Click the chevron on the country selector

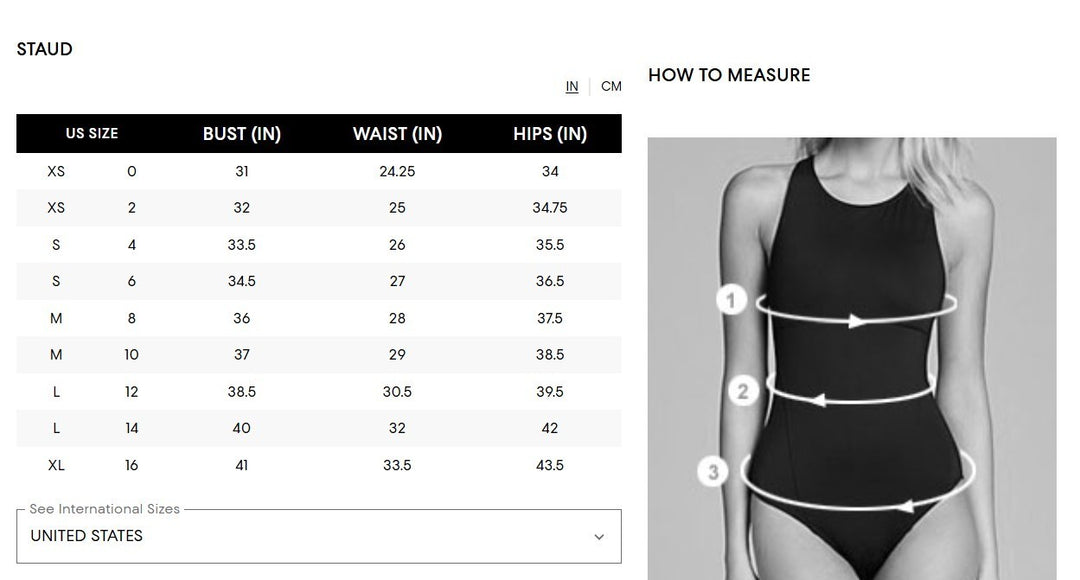click(x=598, y=537)
